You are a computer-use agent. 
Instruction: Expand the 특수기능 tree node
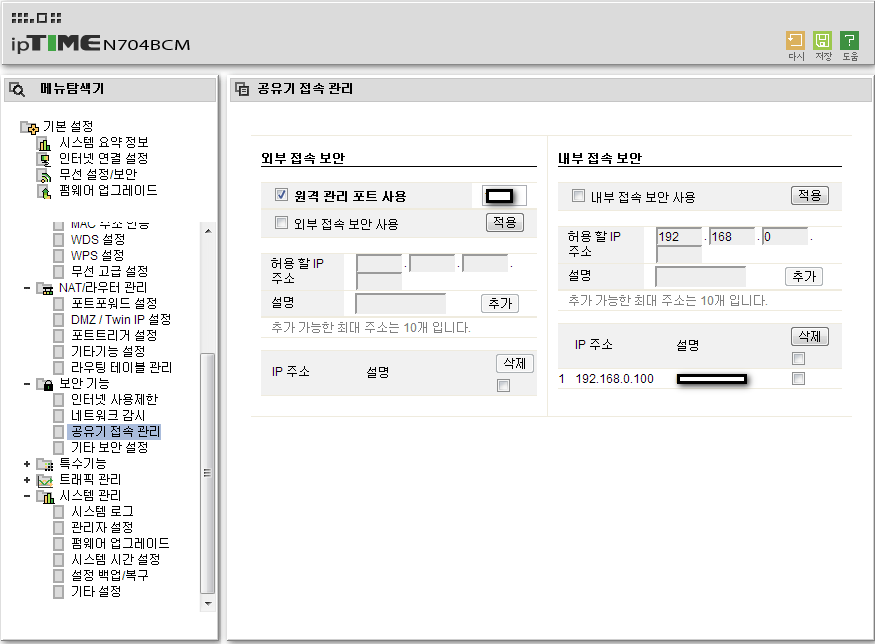pyautogui.click(x=27, y=464)
